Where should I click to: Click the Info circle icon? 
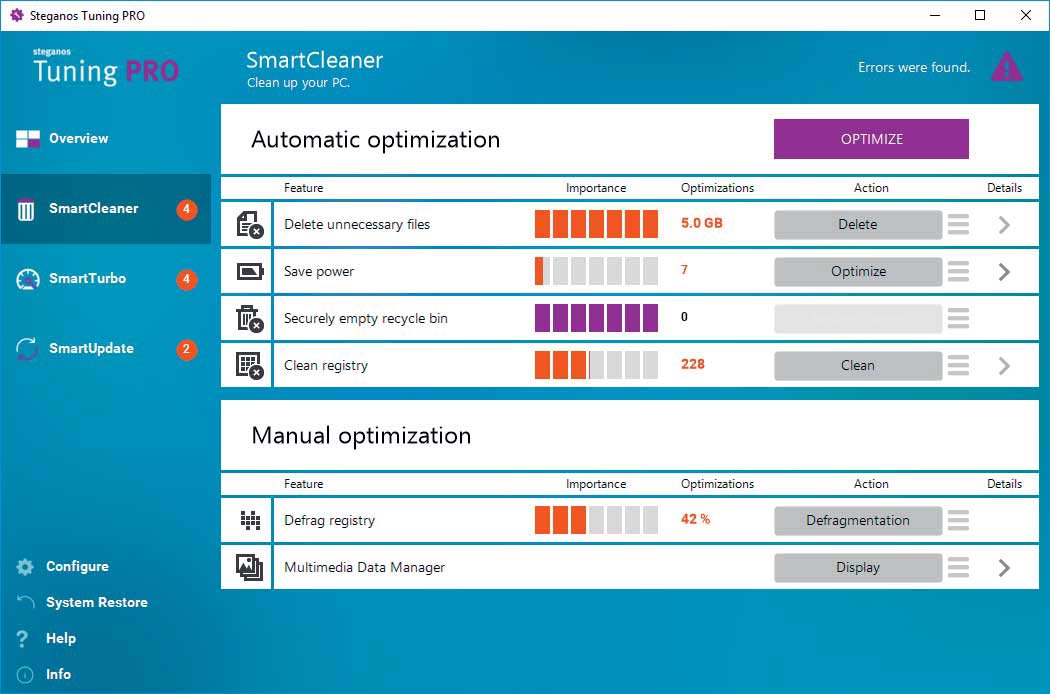click(x=24, y=675)
